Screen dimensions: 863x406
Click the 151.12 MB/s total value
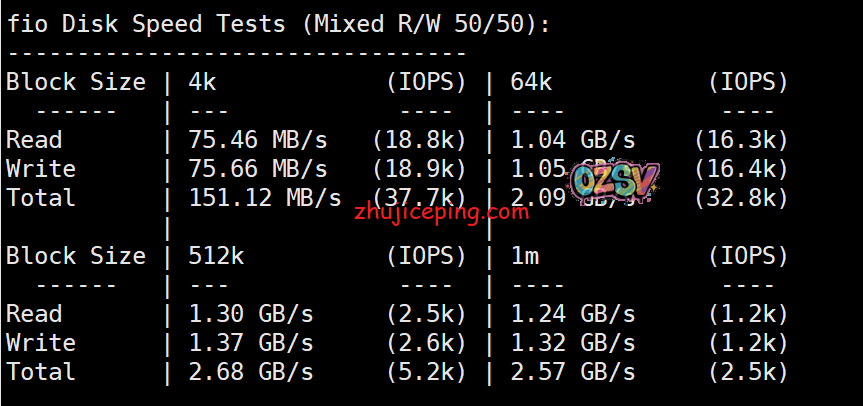pos(265,198)
